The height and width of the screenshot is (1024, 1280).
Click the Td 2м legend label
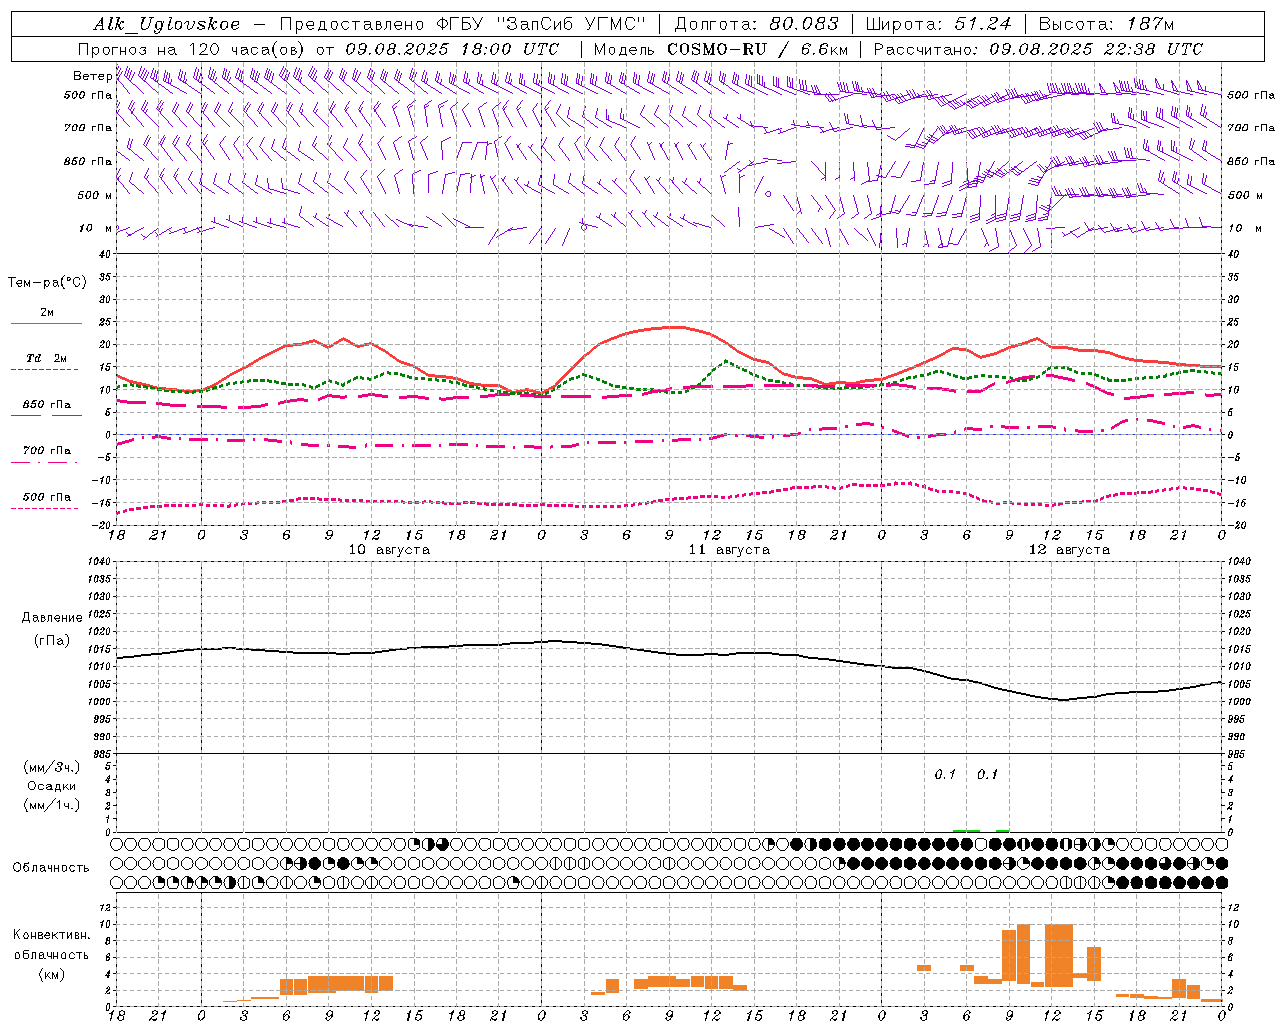(47, 358)
